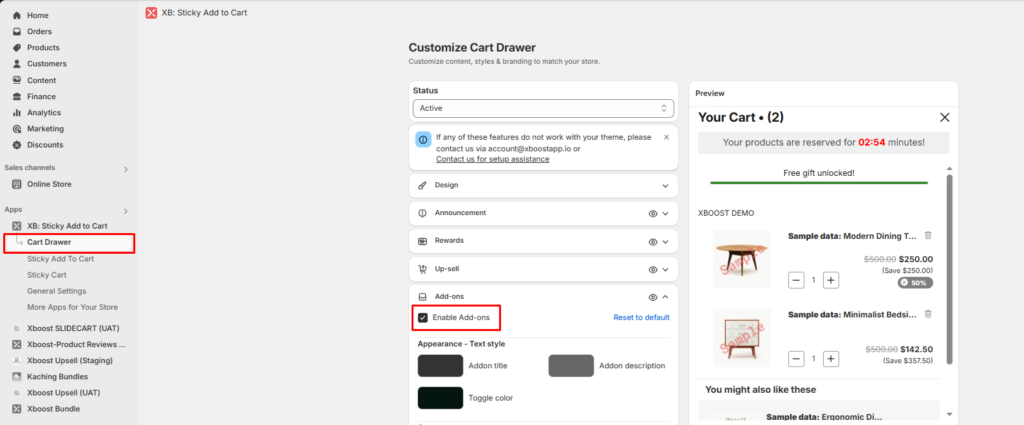1024x425 pixels.
Task: Toggle visibility eye for Announcement section
Action: [x=652, y=213]
